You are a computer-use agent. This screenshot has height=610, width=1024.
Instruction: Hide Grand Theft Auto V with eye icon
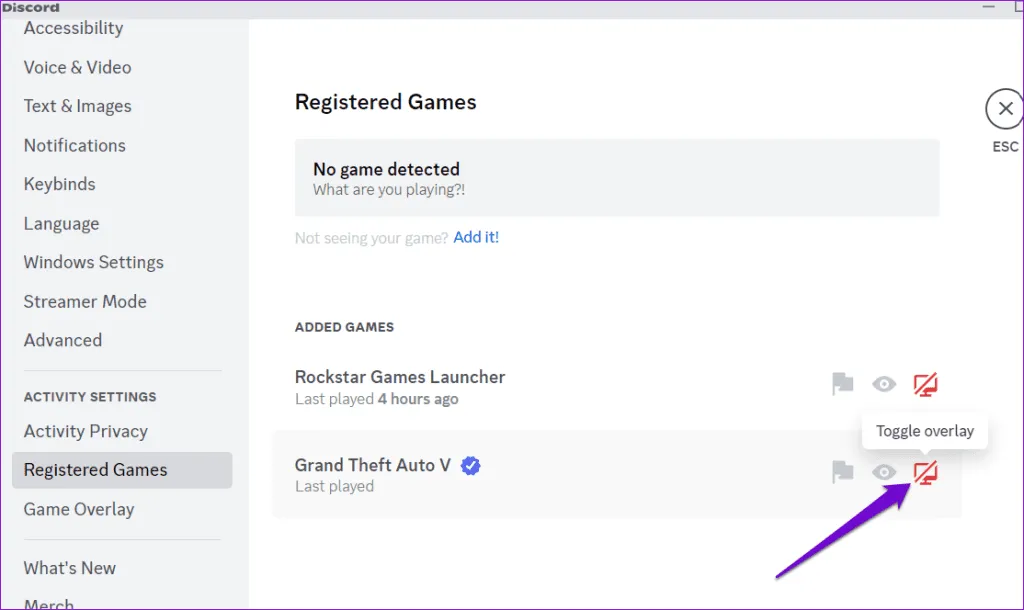pyautogui.click(x=884, y=472)
